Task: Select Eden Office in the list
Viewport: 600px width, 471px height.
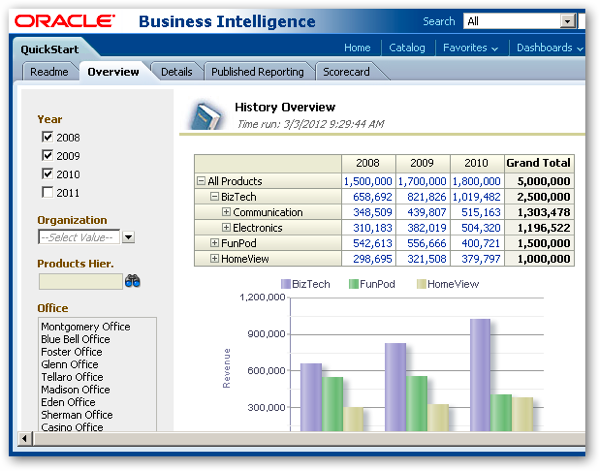Action: coord(68,402)
